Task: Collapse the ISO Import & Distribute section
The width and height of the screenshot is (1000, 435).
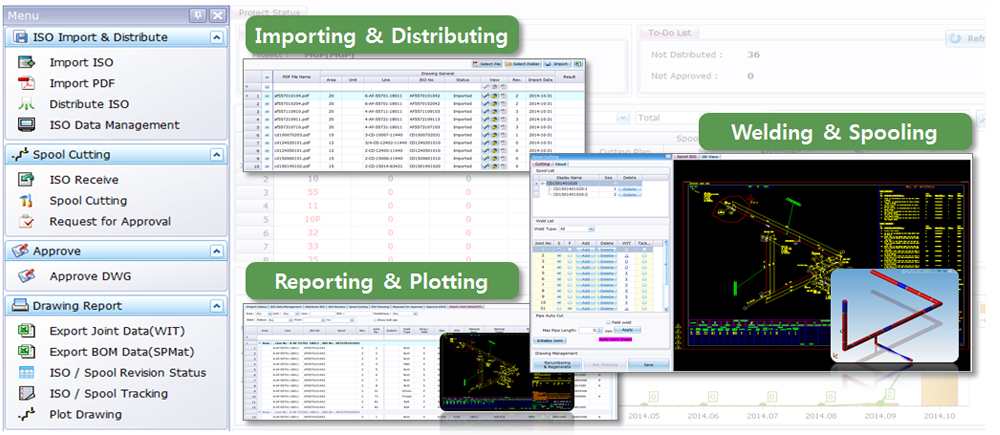Action: click(x=217, y=37)
